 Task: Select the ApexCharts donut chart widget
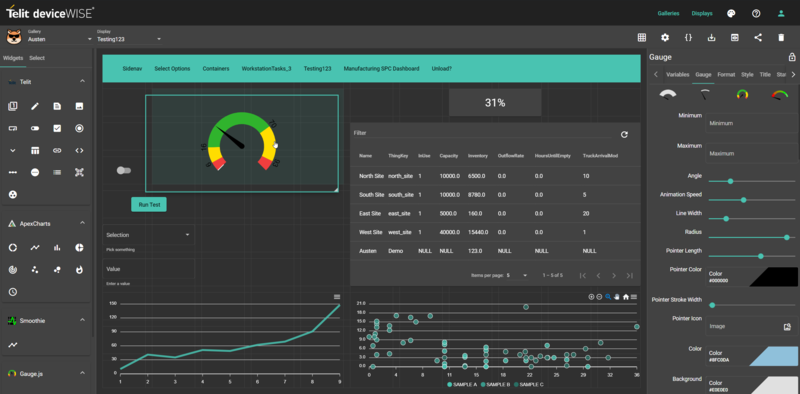[13, 248]
